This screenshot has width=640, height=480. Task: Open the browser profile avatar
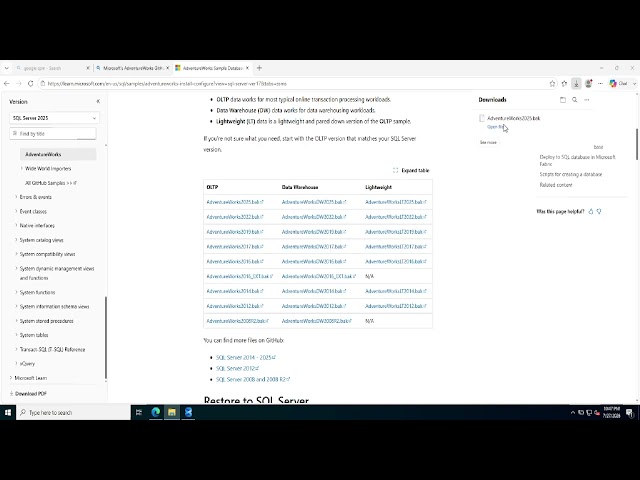click(x=588, y=83)
